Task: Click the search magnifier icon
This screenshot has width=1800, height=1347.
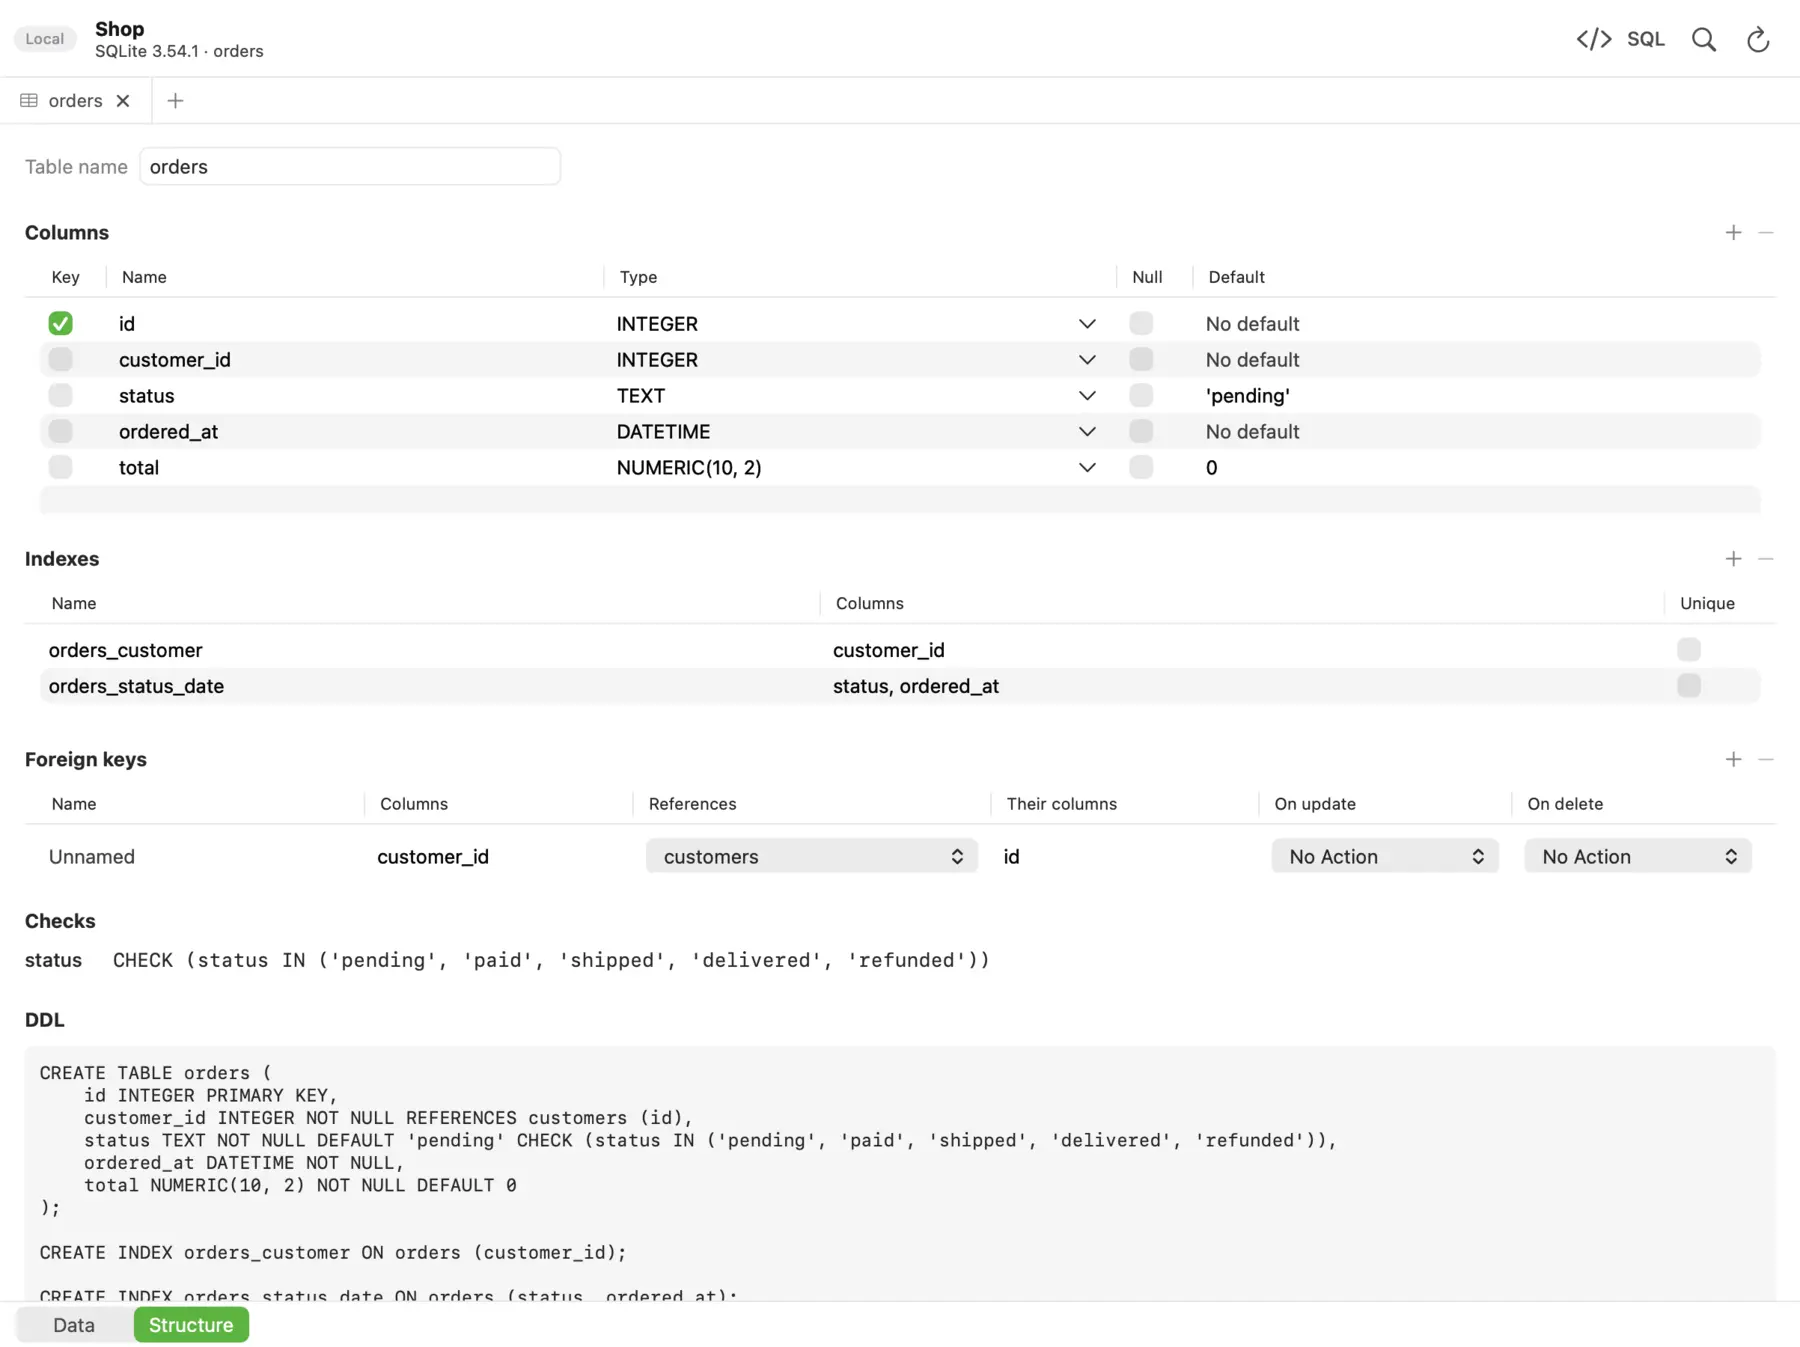Action: [x=1704, y=39]
